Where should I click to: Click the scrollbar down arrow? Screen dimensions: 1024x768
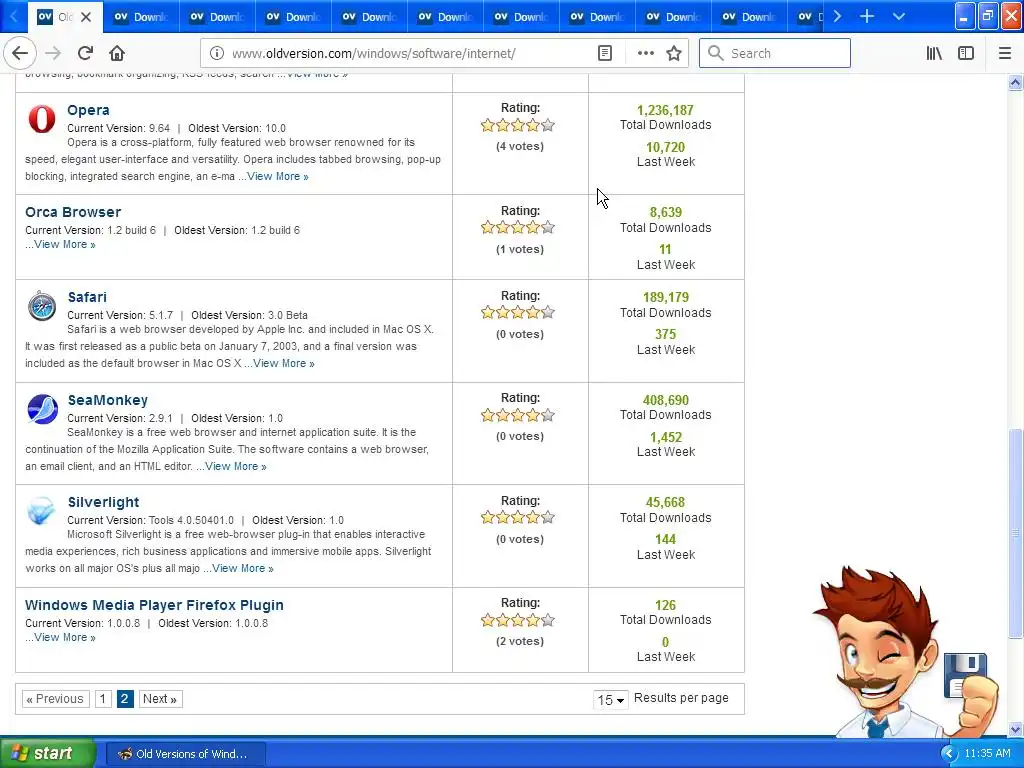[x=1015, y=729]
